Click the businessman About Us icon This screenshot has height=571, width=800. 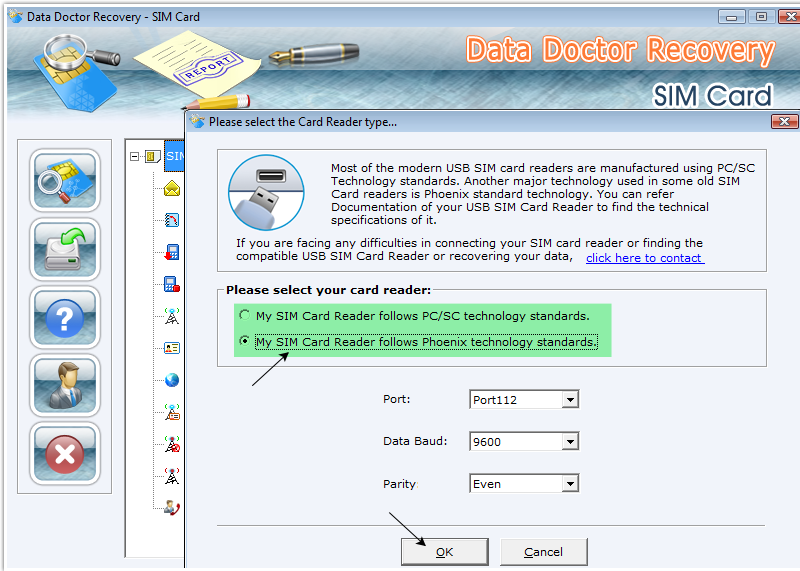(x=65, y=385)
